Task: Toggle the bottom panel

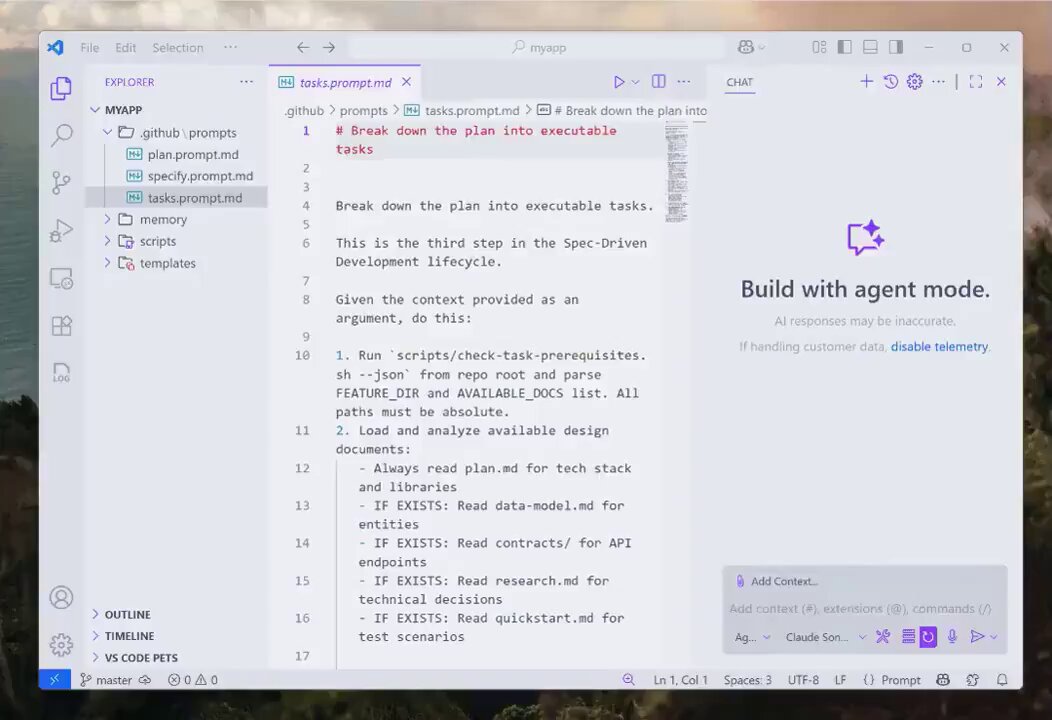Action: coord(870,47)
